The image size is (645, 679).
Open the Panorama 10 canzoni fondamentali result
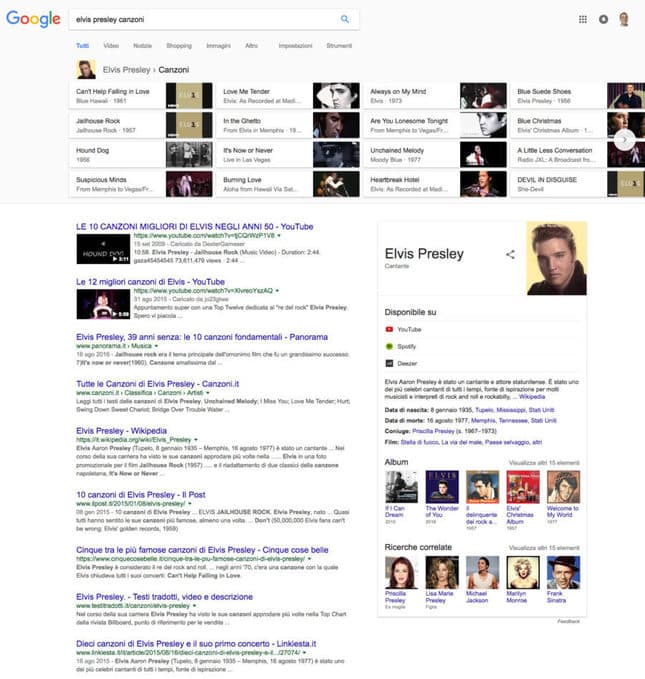pyautogui.click(x=202, y=337)
